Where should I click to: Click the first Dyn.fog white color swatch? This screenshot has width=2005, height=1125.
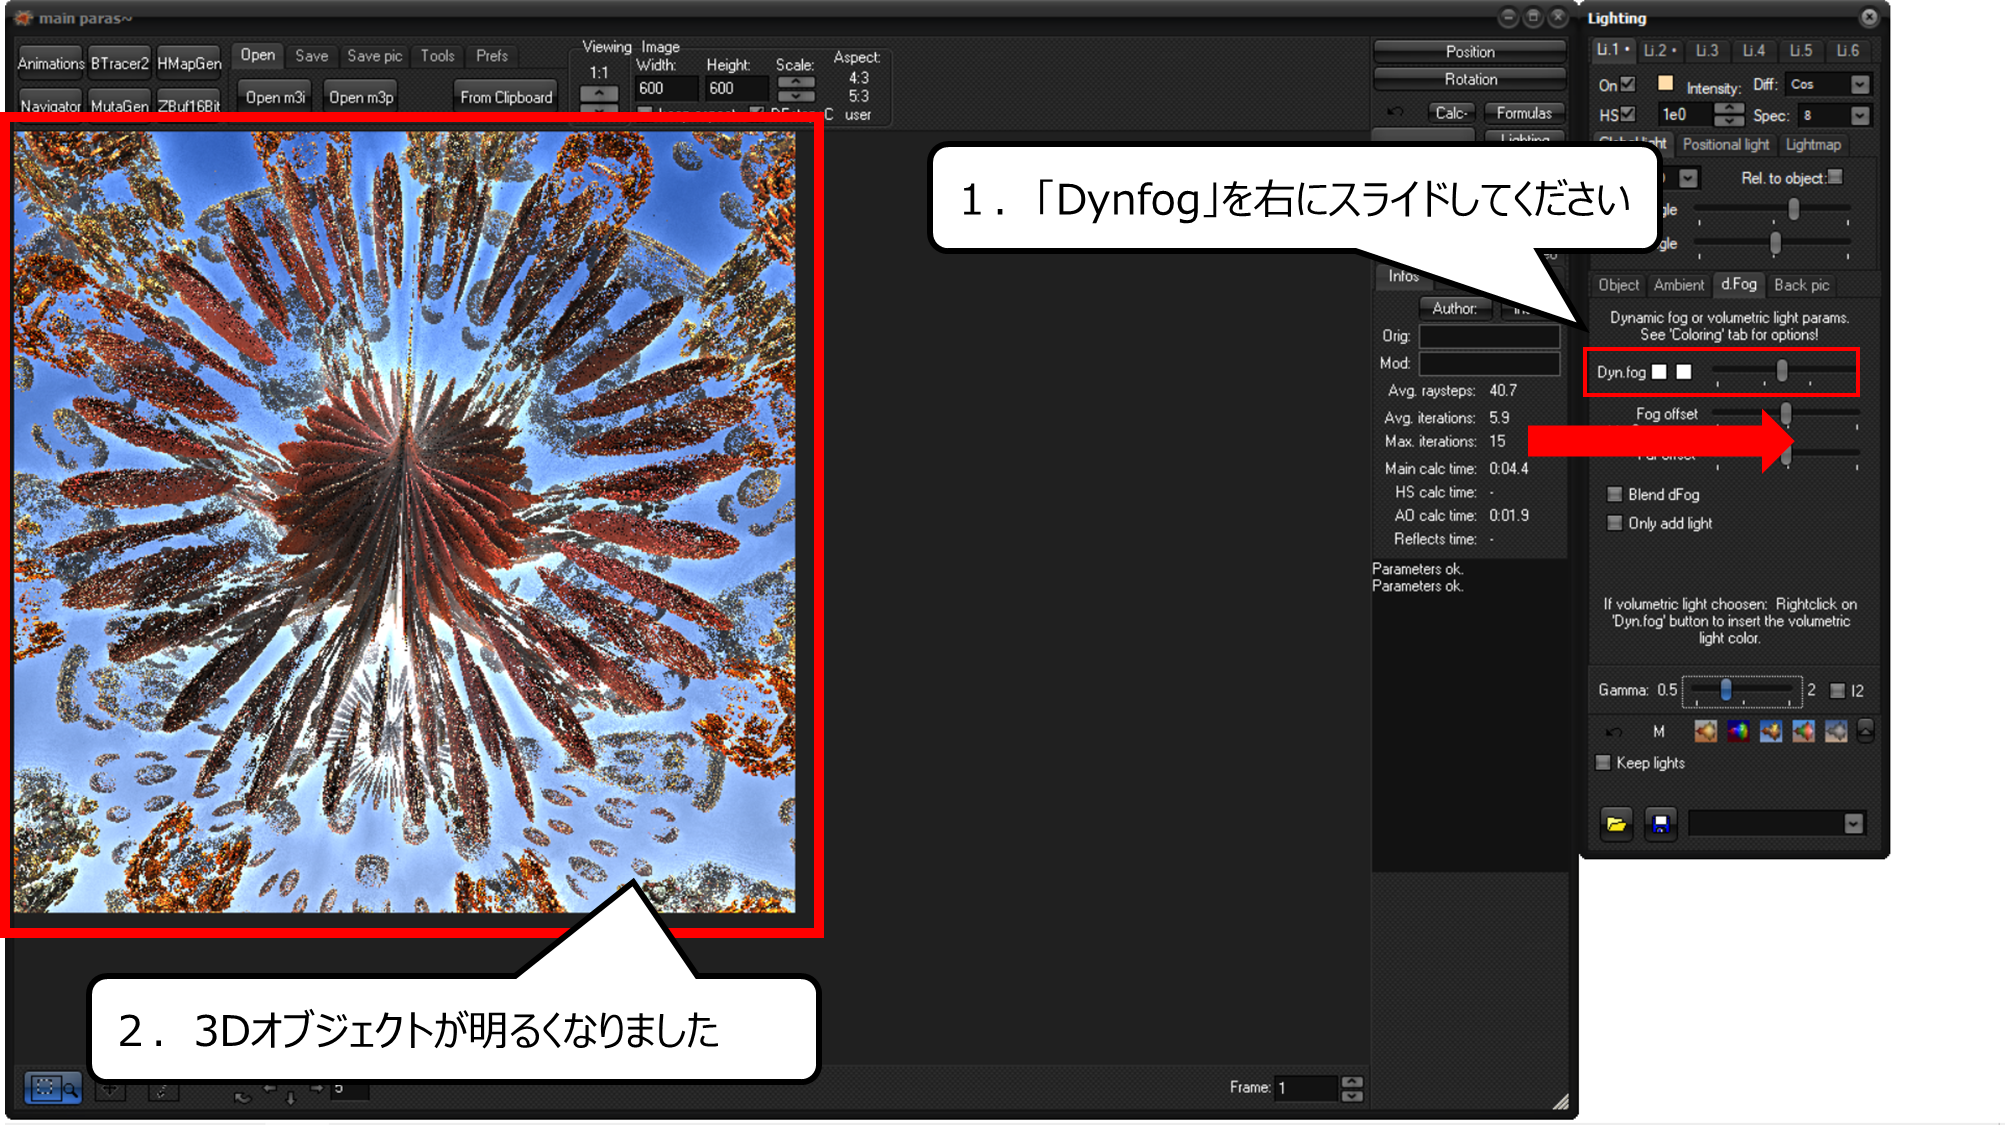click(1659, 372)
